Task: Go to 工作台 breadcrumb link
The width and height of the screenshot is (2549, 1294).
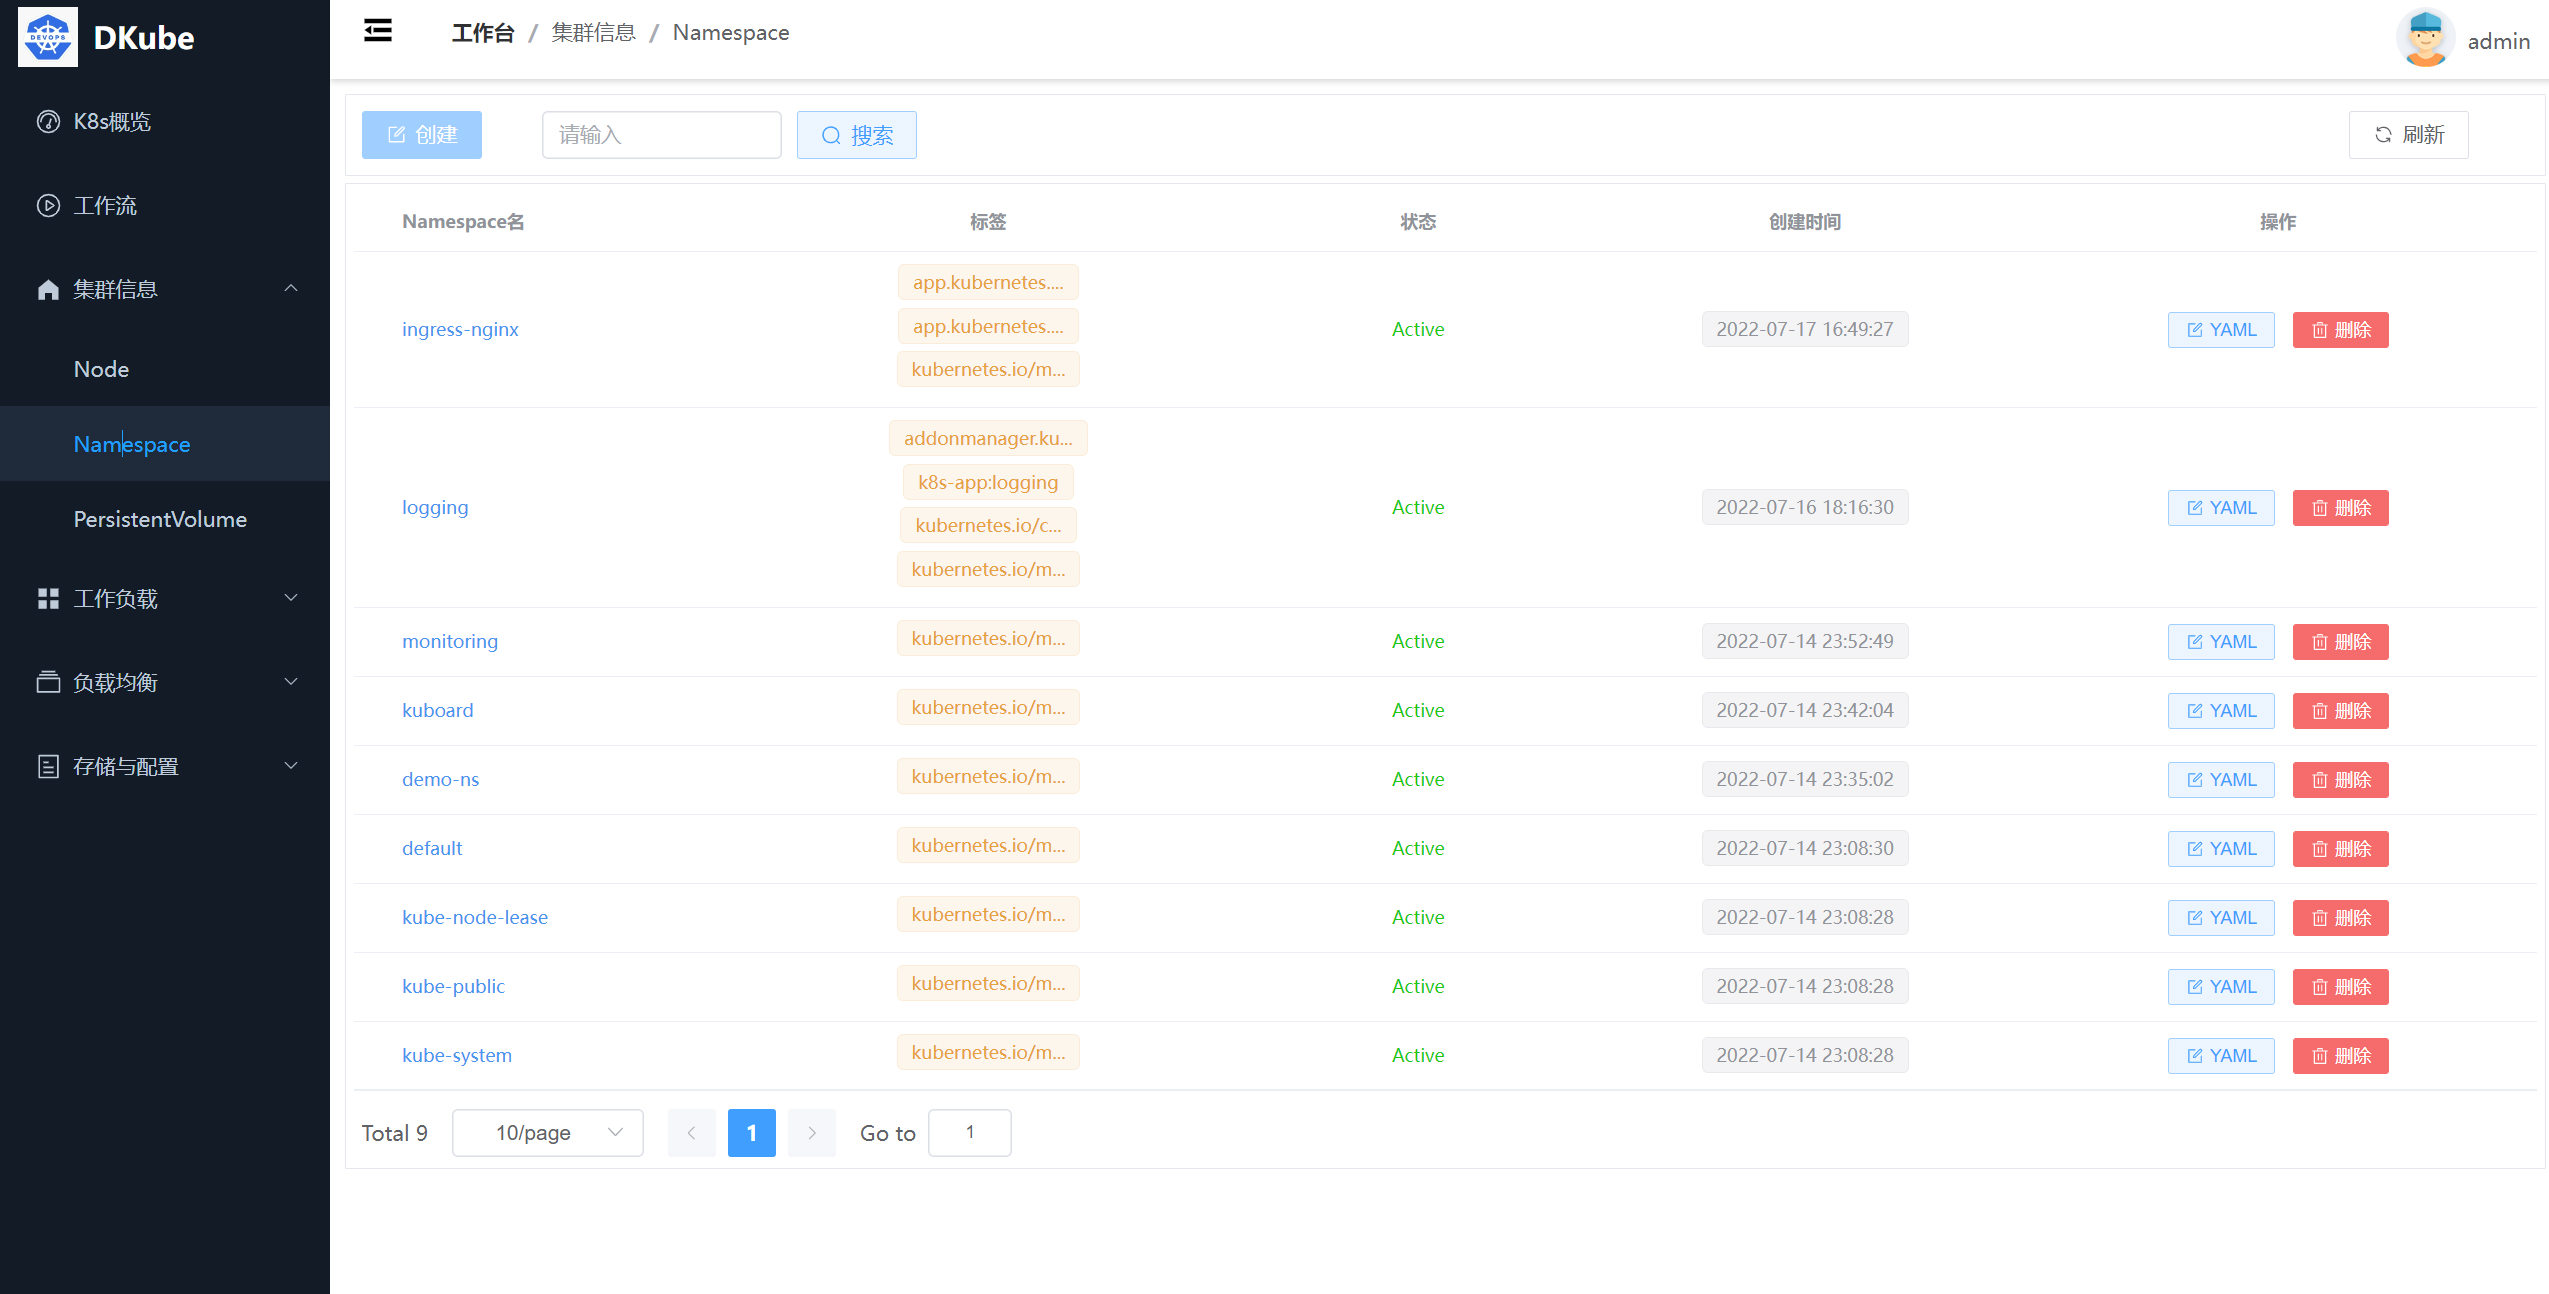Action: [x=483, y=33]
